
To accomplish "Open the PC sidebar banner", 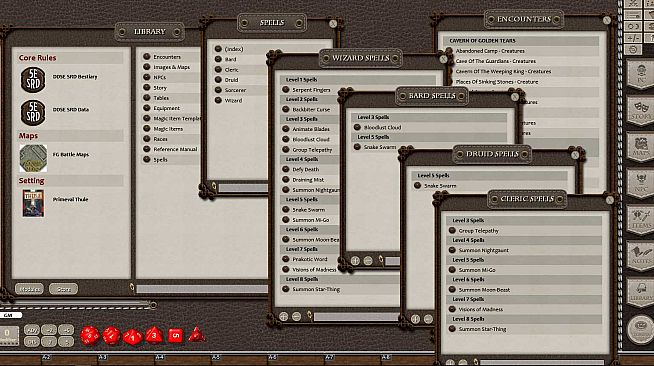I will click(x=641, y=74).
